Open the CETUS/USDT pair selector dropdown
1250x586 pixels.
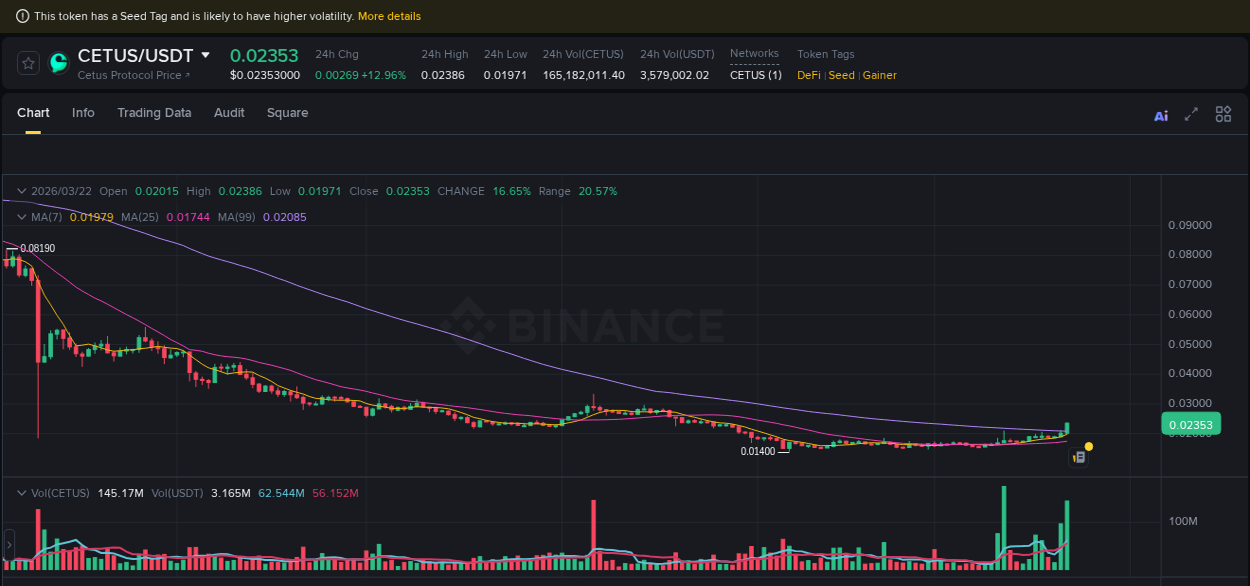tap(205, 55)
